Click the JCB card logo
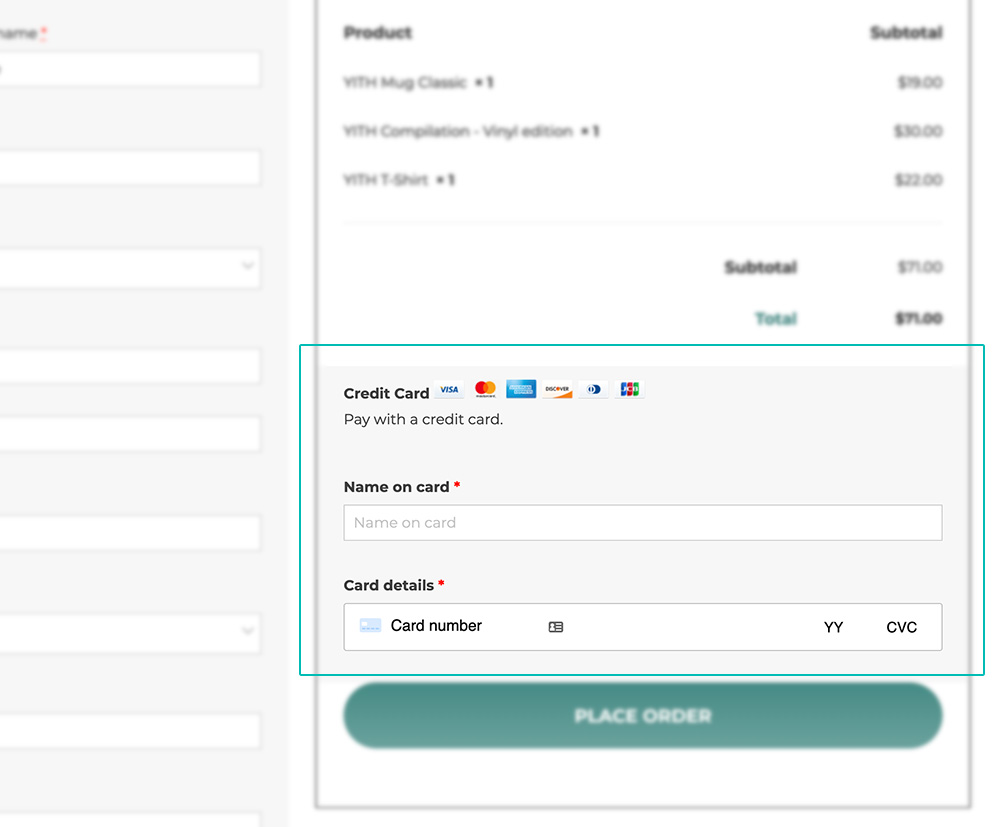The height and width of the screenshot is (827, 994). [x=628, y=389]
